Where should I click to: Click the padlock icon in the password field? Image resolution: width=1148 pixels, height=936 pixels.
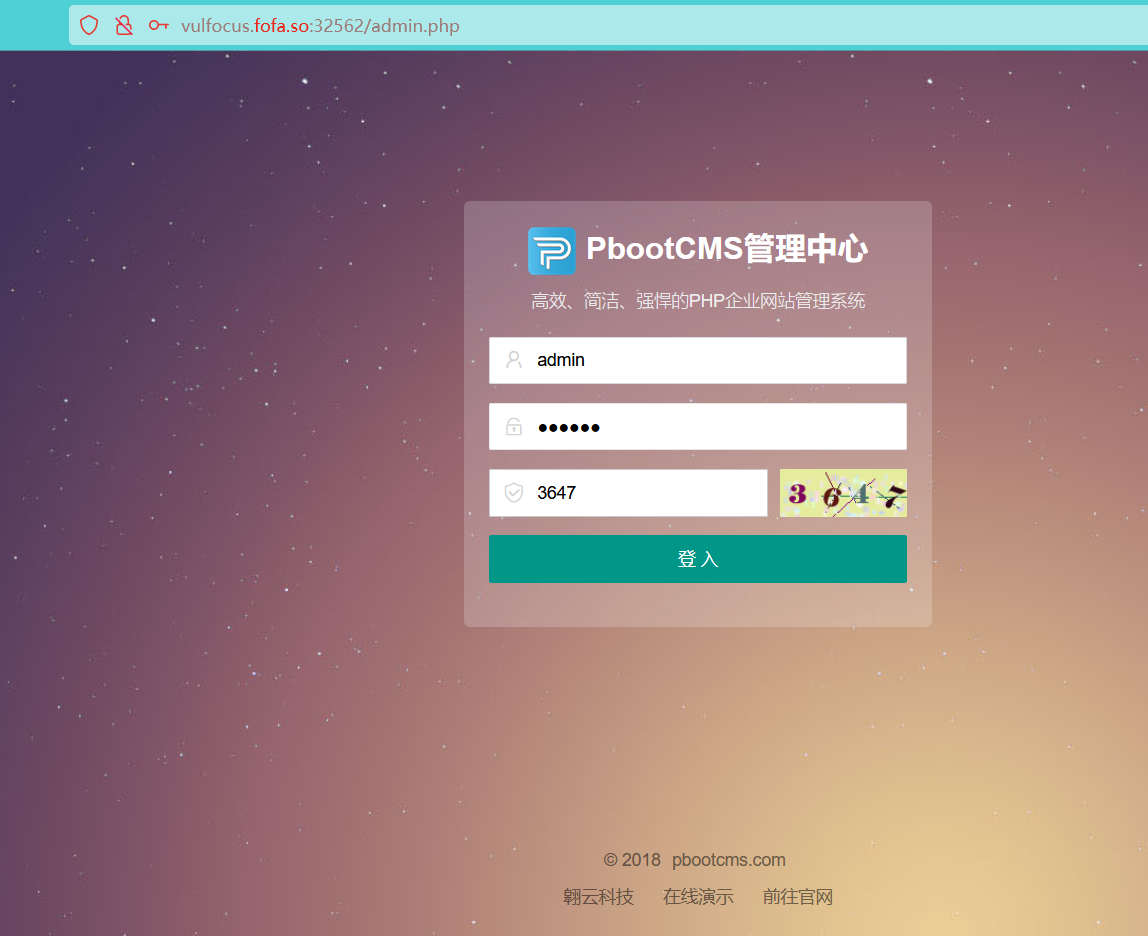[x=514, y=426]
